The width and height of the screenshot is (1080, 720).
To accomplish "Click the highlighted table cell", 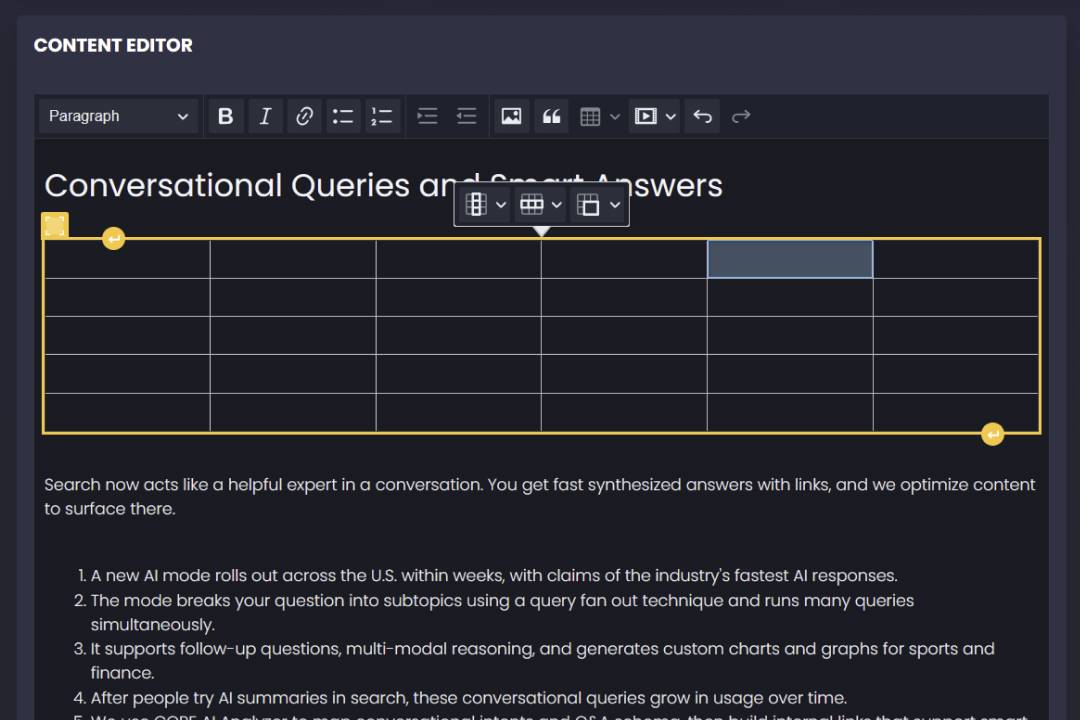I will 790,258.
